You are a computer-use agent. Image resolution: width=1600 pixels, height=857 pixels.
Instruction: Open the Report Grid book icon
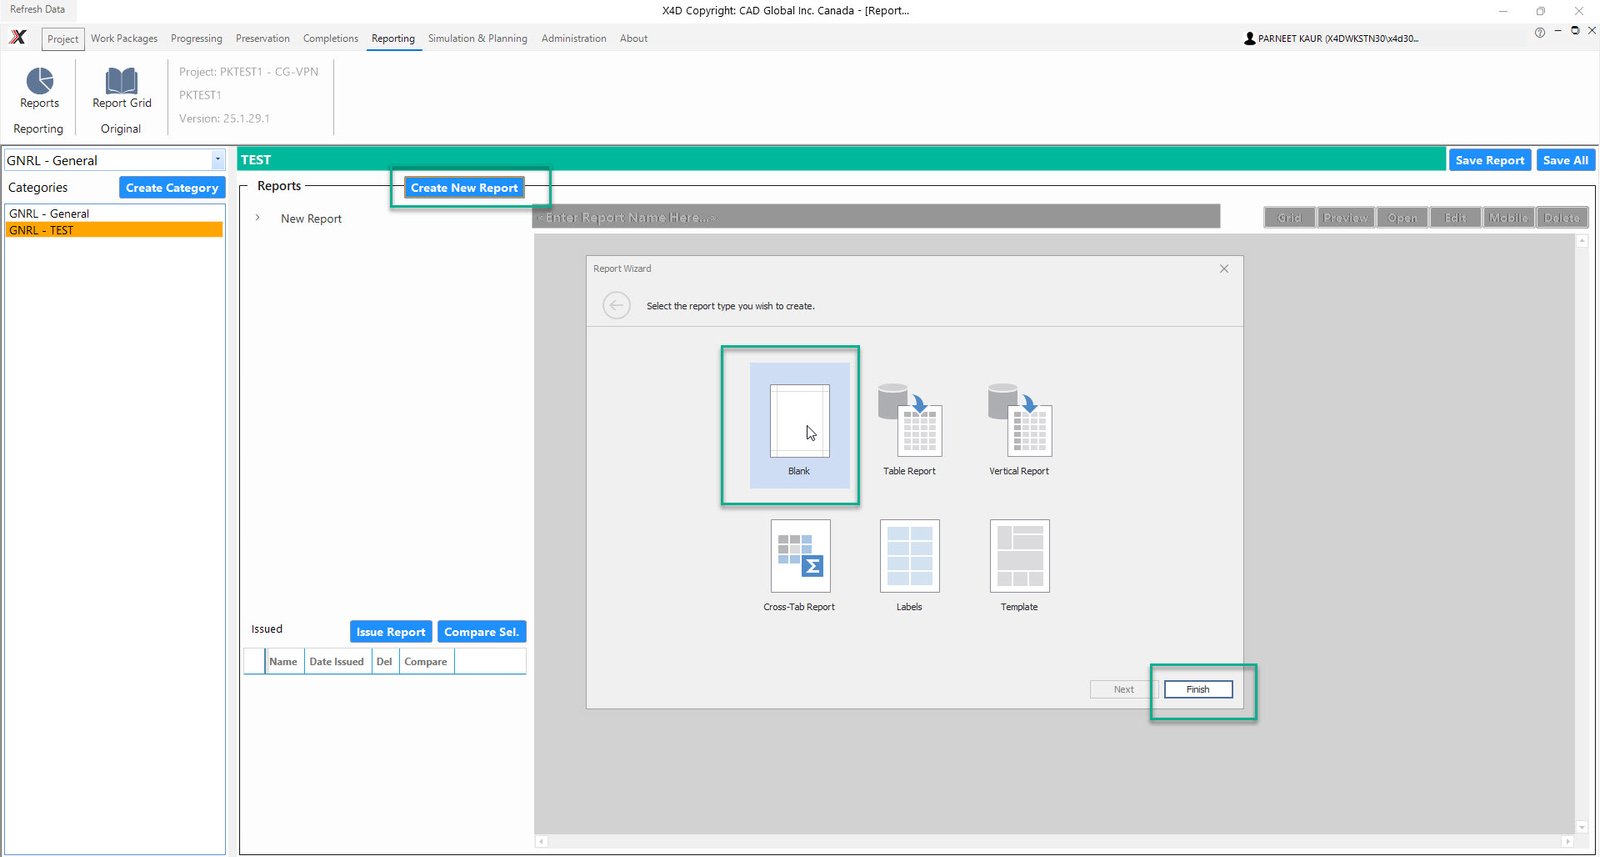tap(121, 81)
